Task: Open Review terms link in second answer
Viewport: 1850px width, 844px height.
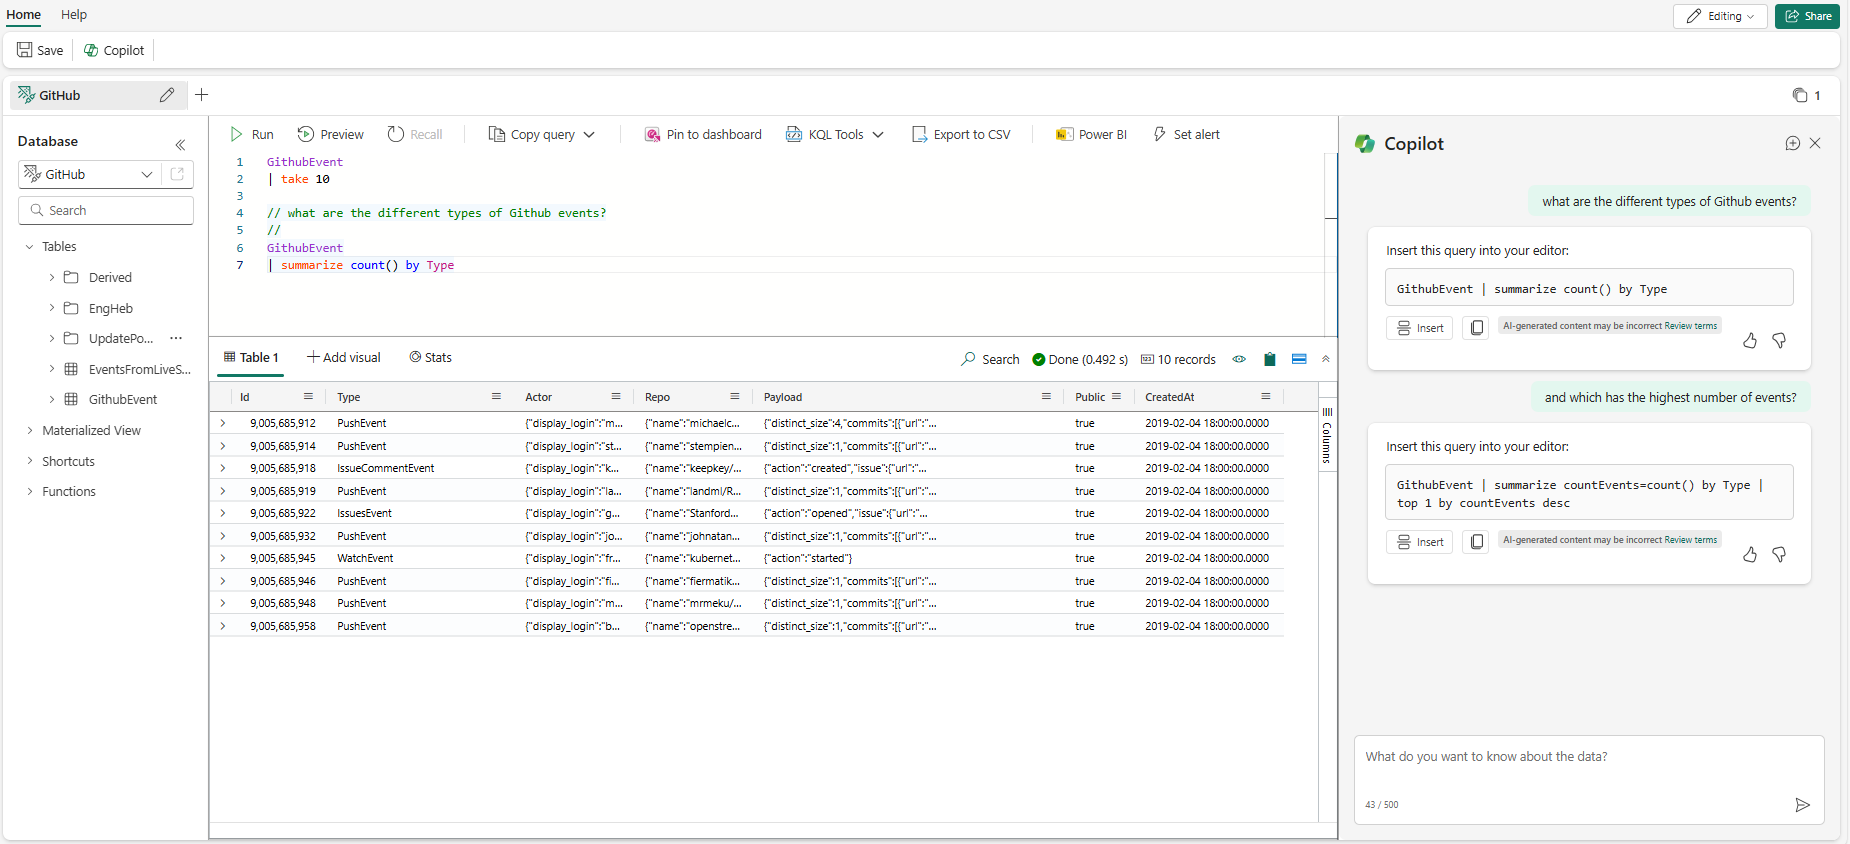Action: 1690,540
